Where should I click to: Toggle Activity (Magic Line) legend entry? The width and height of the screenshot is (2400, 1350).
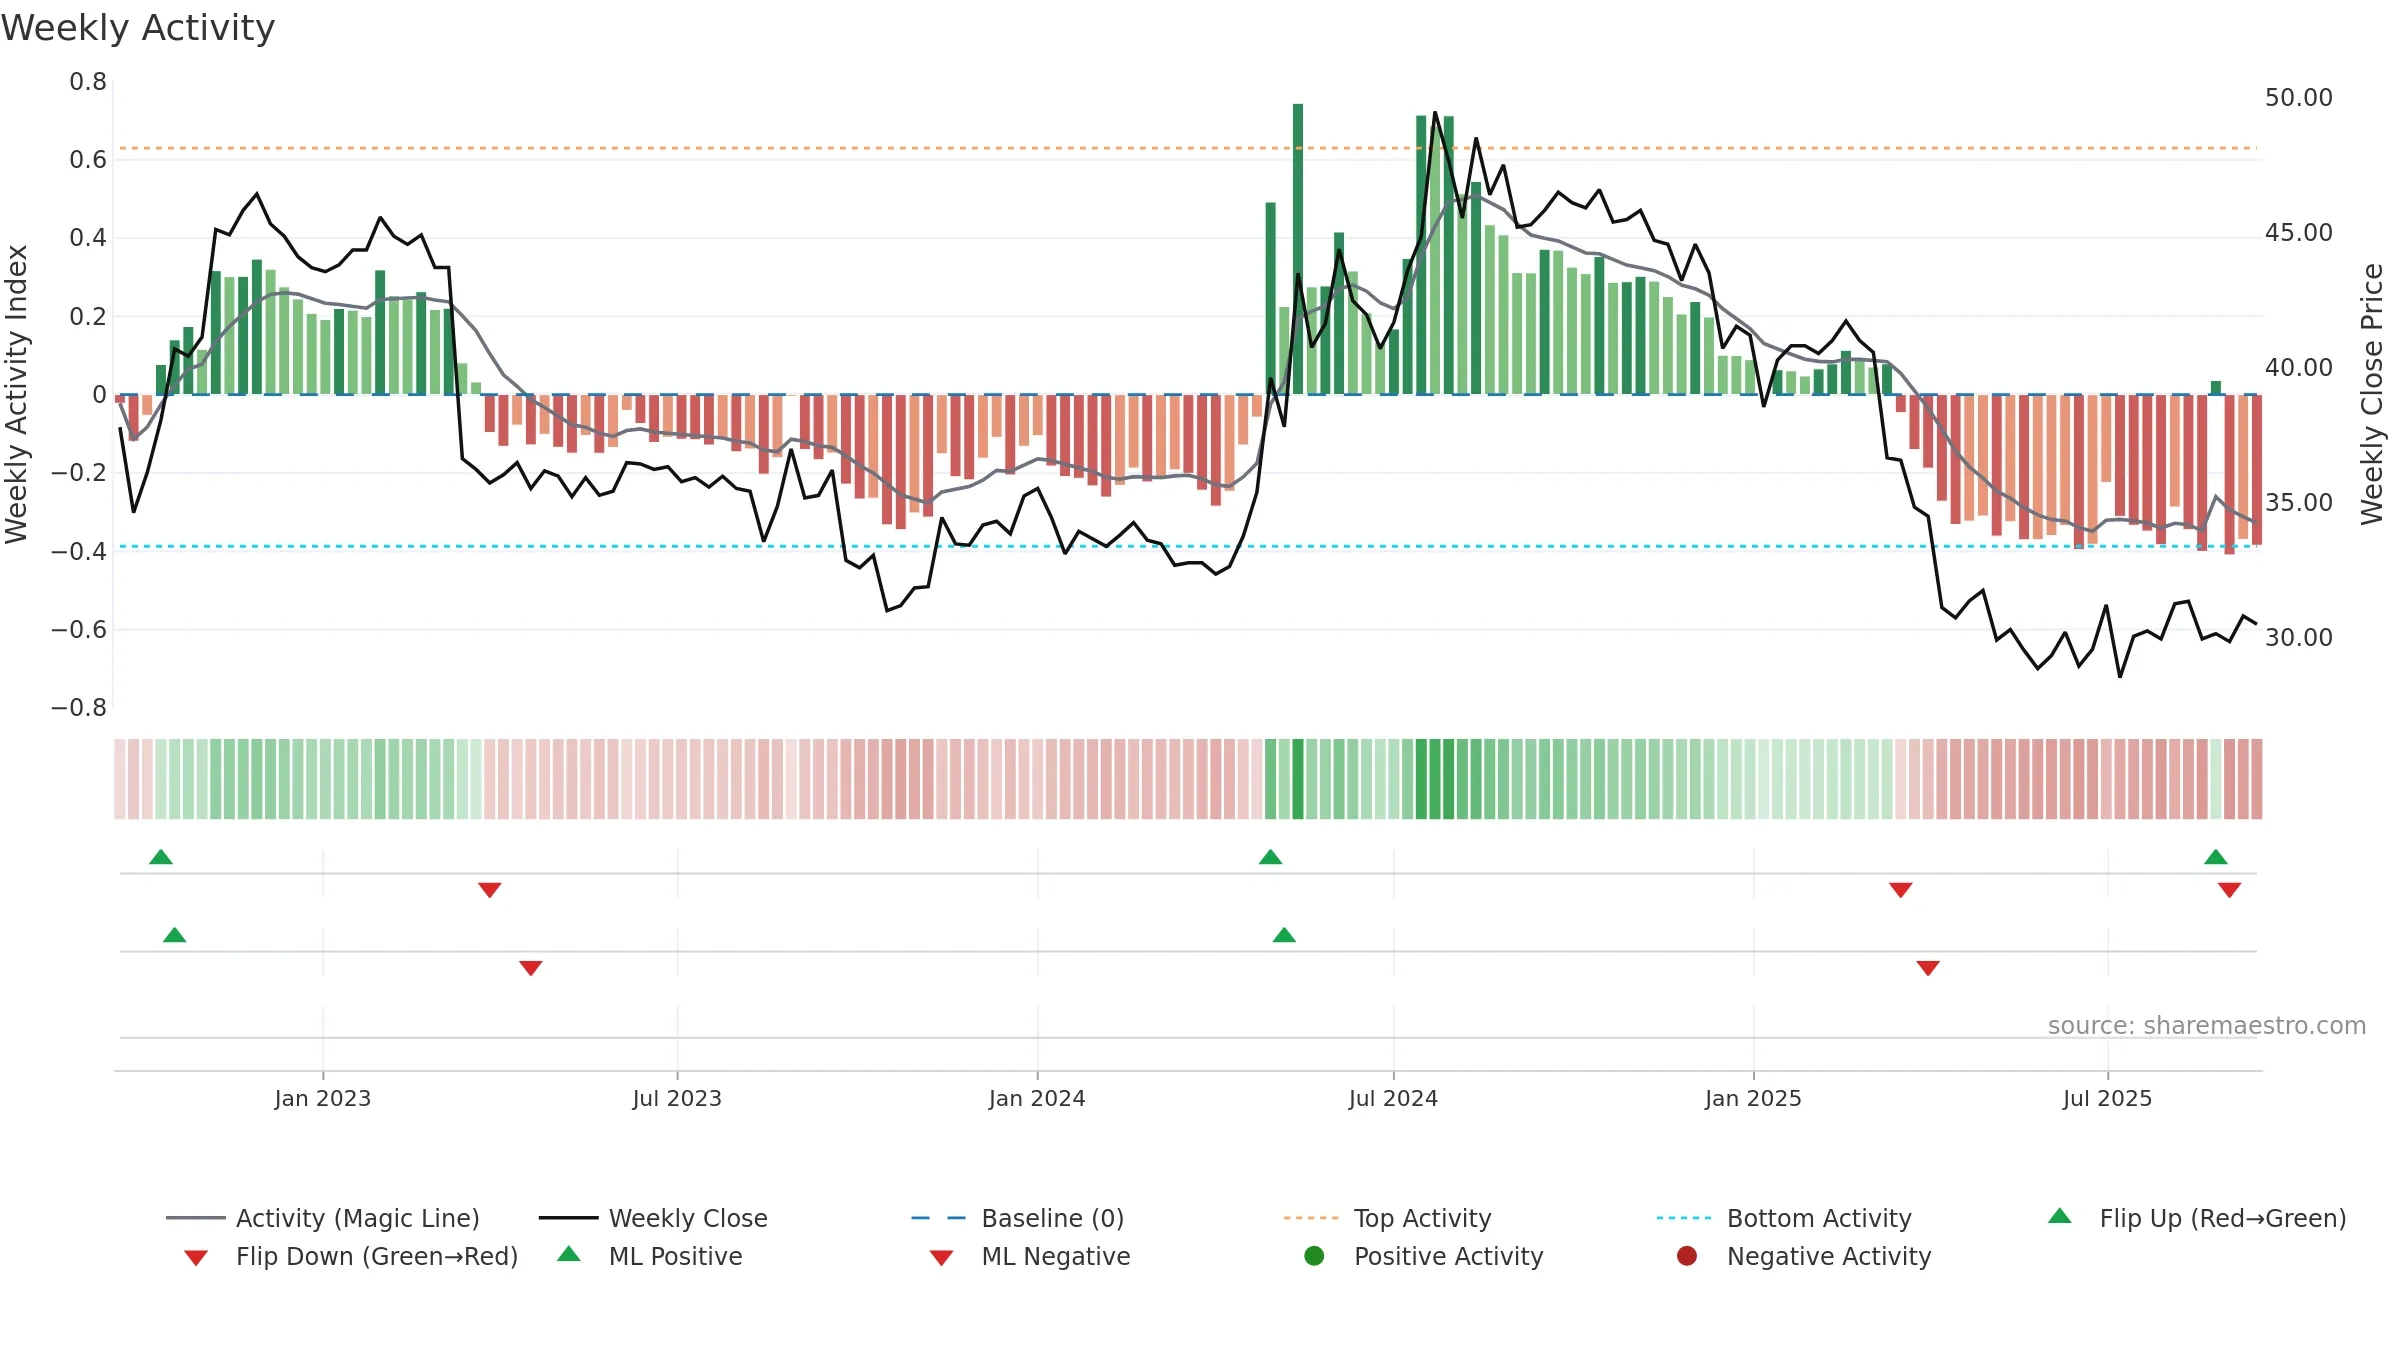tap(323, 1218)
